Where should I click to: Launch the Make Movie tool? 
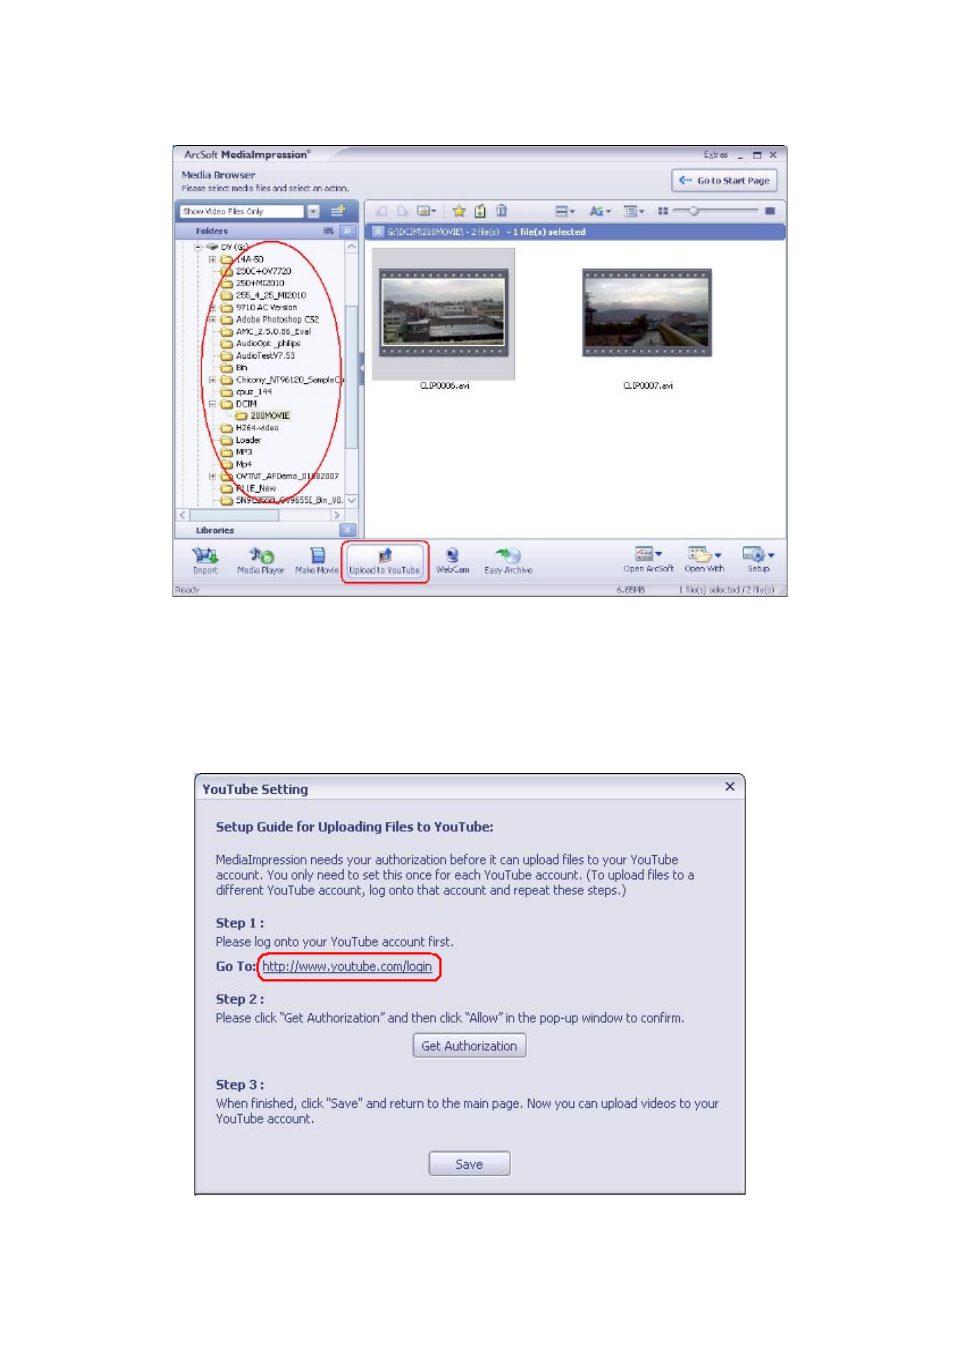(317, 561)
